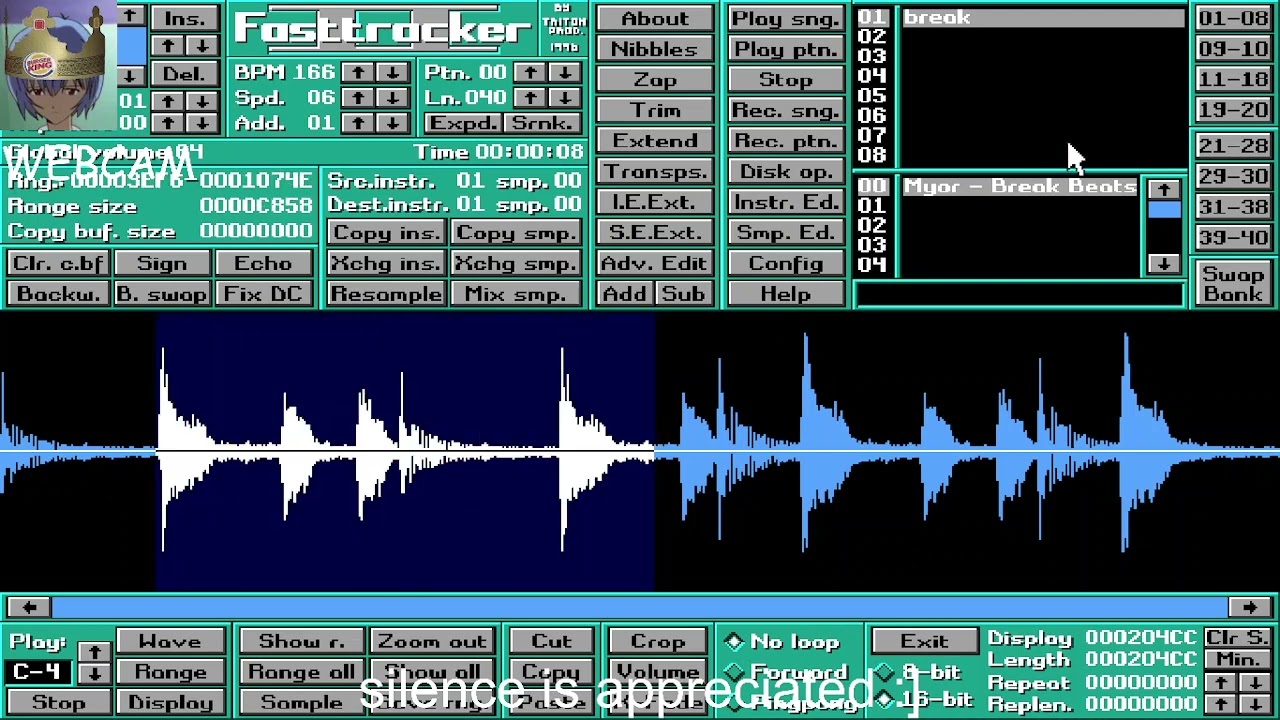Switch to instrument bank 29-30
1280x720 pixels.
(1233, 176)
